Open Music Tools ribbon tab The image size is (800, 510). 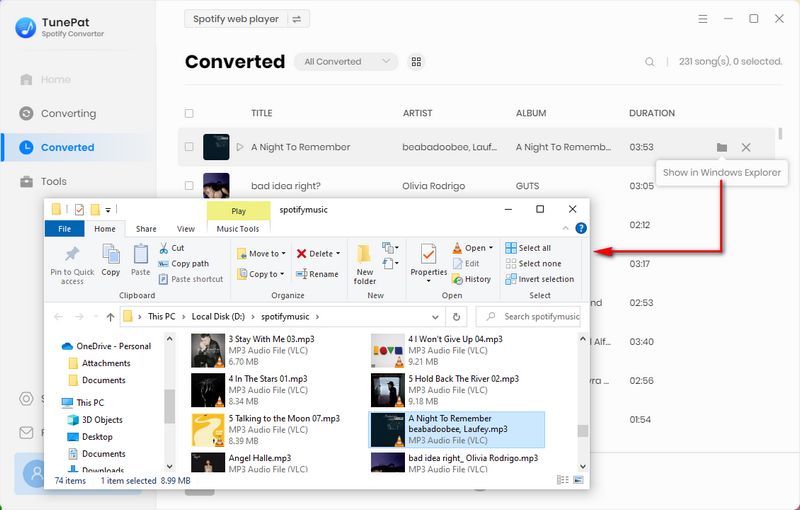coord(238,229)
